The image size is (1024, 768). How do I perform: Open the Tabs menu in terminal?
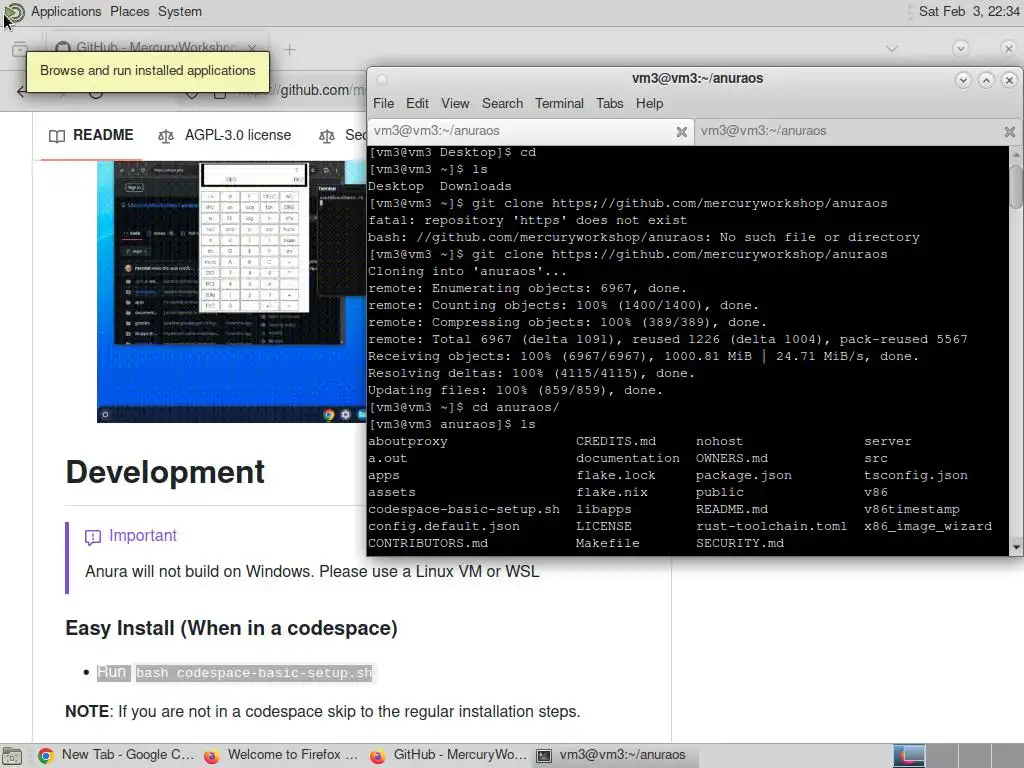point(609,103)
